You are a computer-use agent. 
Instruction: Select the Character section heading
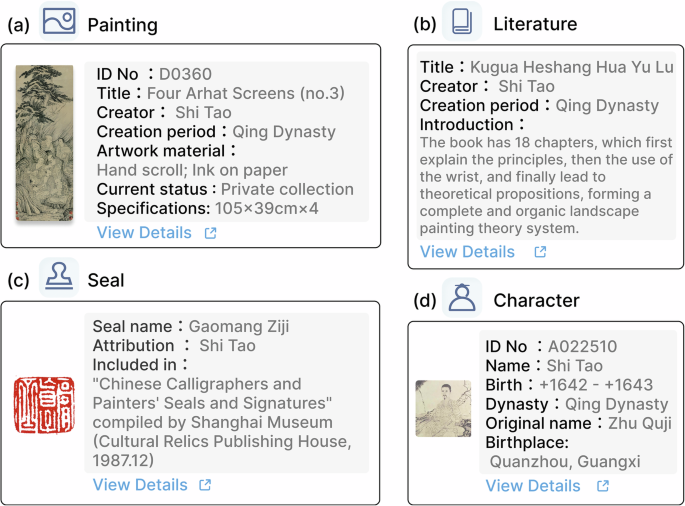(x=536, y=300)
